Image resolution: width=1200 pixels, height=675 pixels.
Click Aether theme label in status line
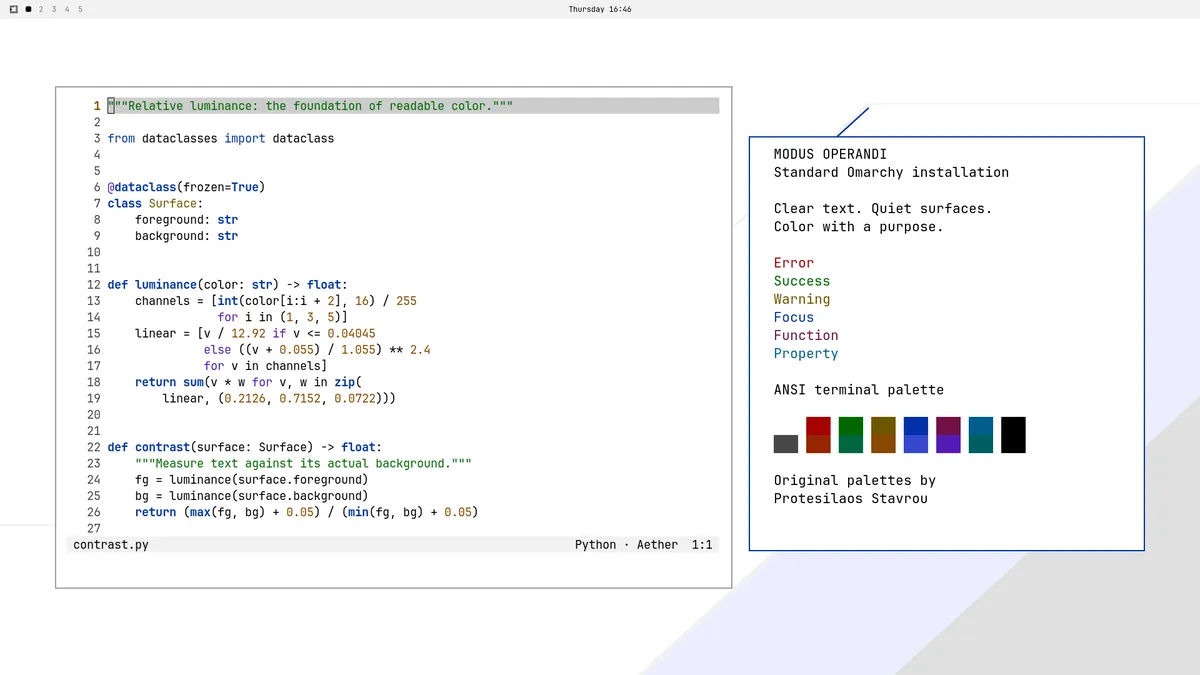point(657,545)
